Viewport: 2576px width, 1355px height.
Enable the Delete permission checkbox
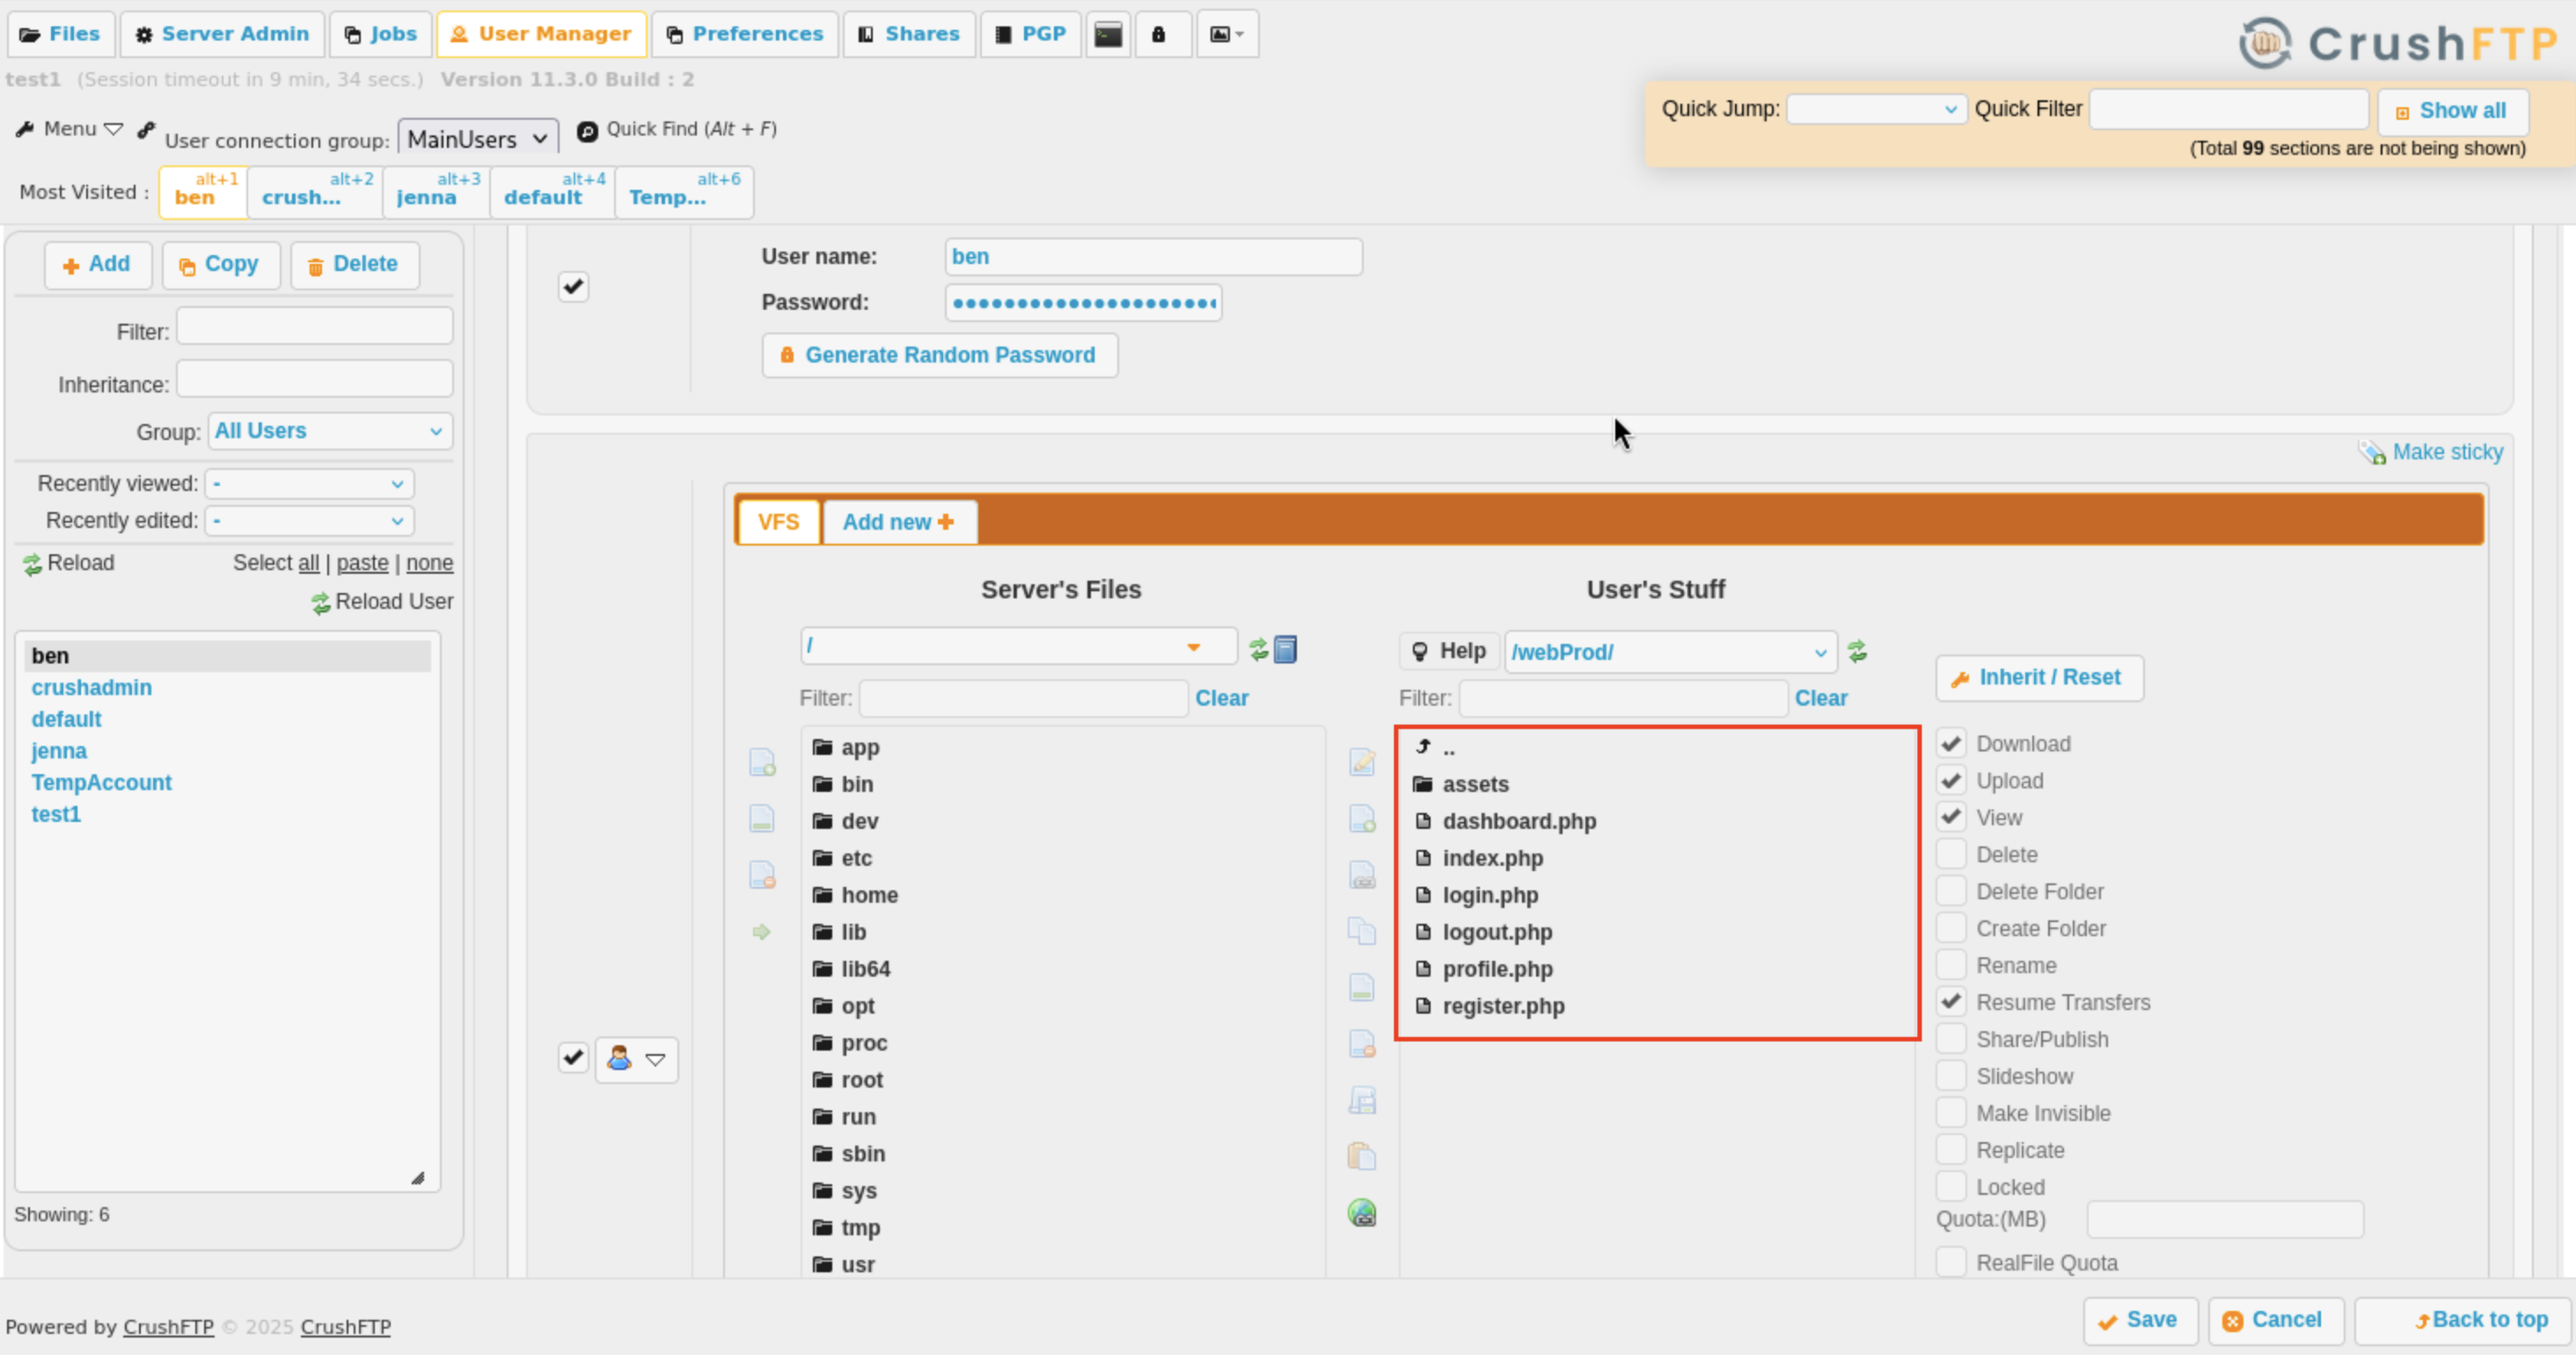tap(1951, 854)
